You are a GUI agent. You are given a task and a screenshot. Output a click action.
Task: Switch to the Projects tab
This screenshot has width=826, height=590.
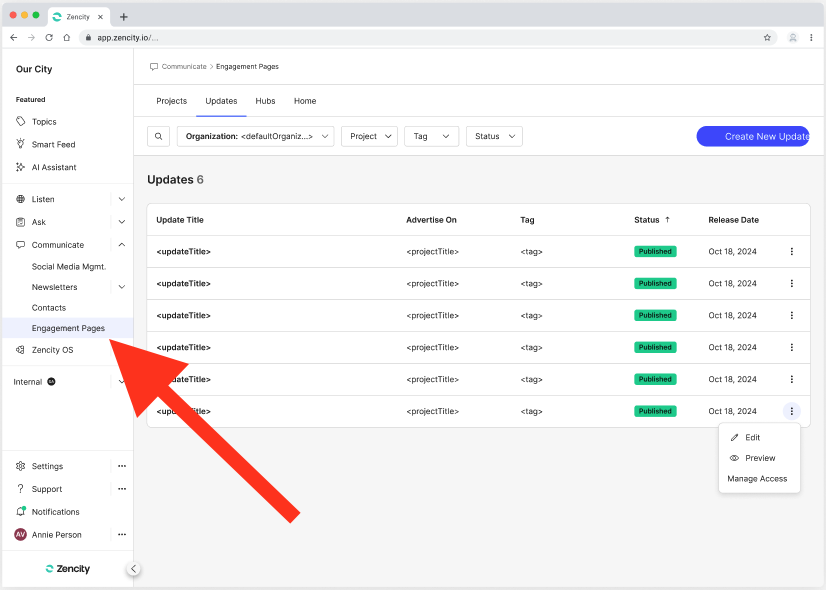pos(171,101)
